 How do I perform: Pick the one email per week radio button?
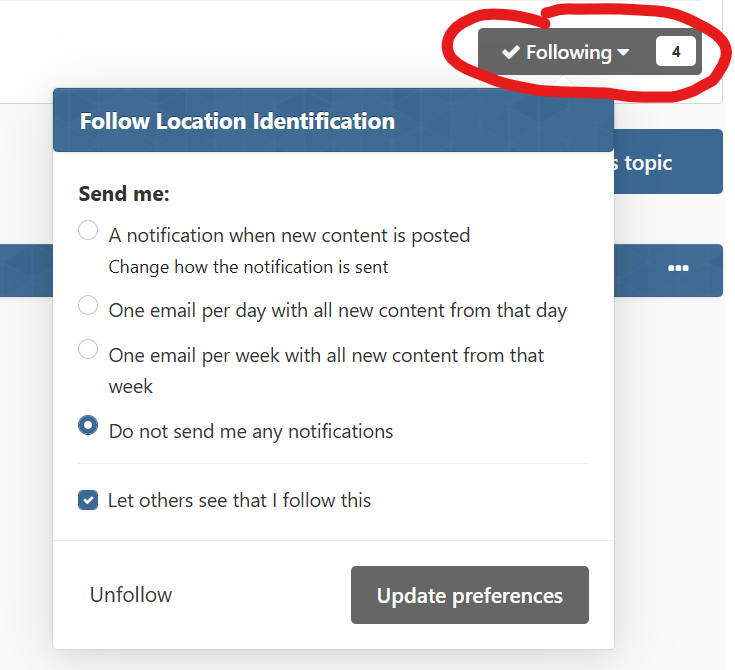(x=88, y=350)
